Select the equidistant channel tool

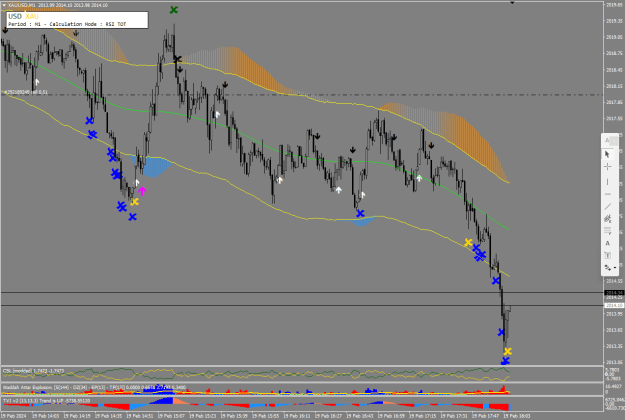(607, 219)
